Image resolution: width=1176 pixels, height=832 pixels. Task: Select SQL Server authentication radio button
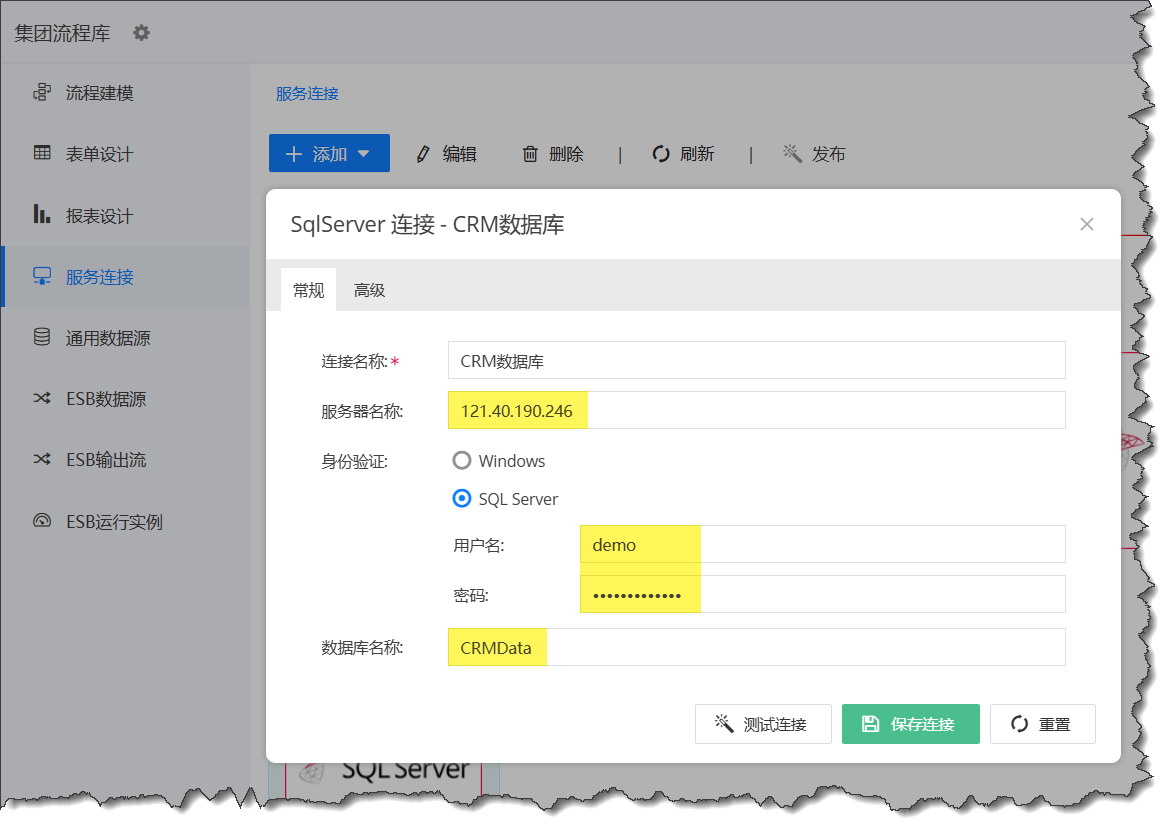(x=462, y=498)
